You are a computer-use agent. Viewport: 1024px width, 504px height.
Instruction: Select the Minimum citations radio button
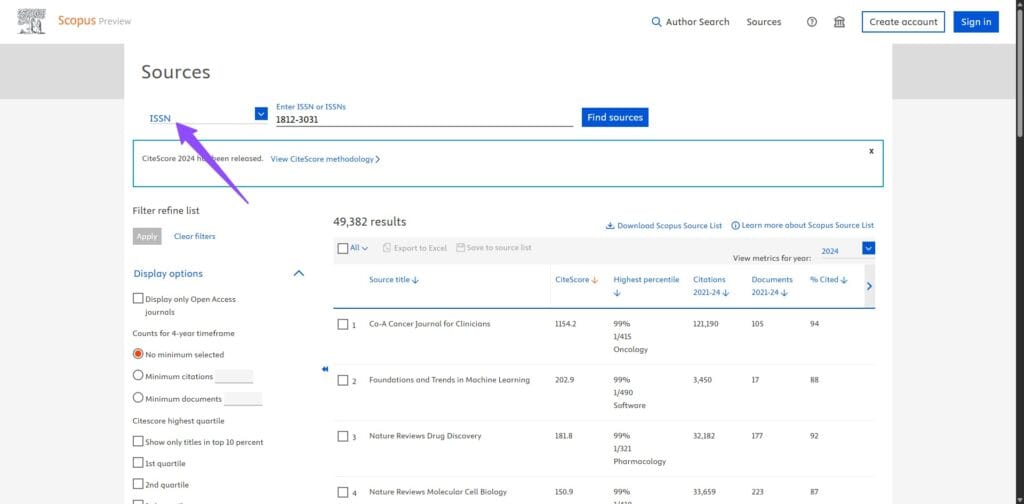coord(138,375)
